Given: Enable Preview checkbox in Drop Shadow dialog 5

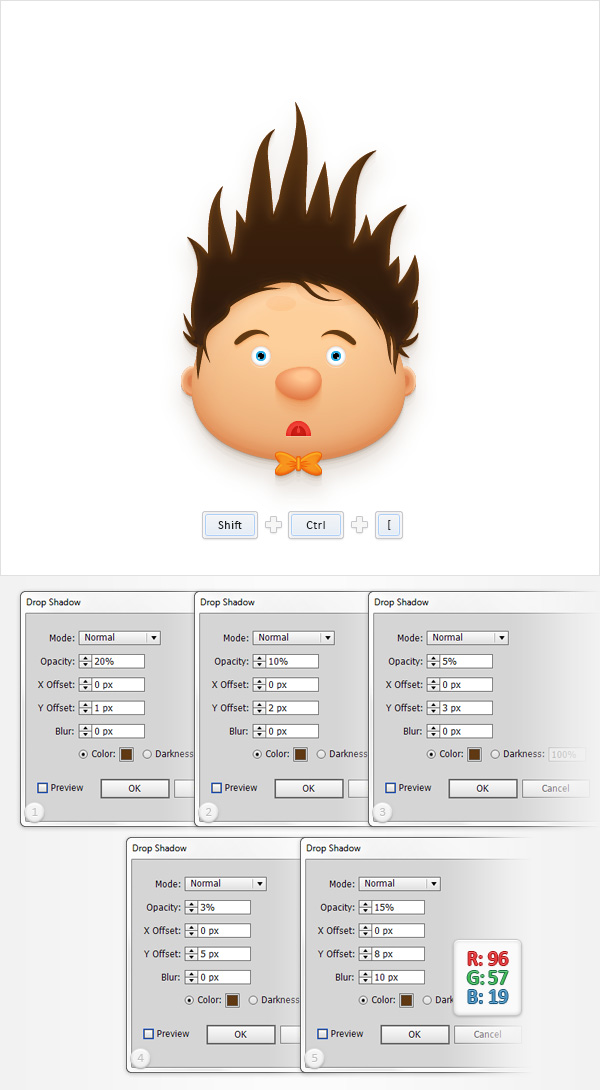Looking at the screenshot, I should pyautogui.click(x=323, y=1034).
